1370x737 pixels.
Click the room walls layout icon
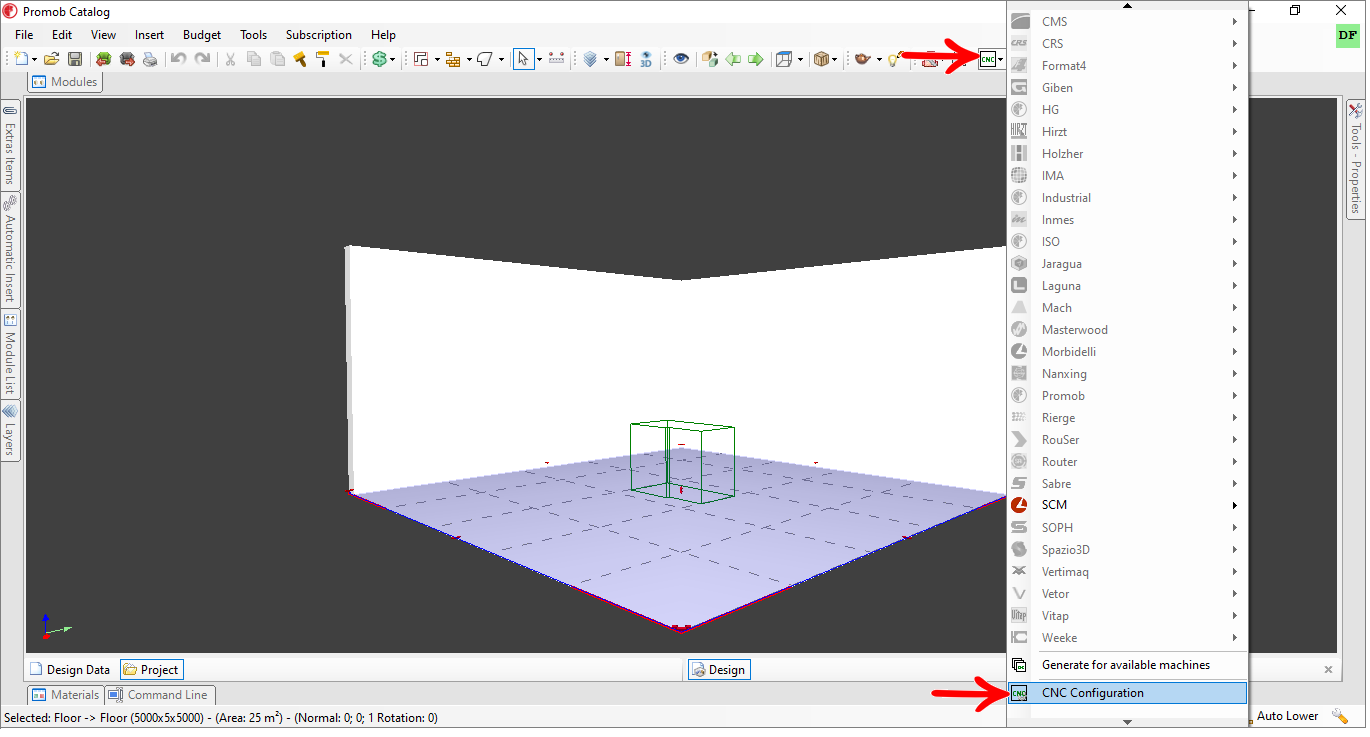421,59
